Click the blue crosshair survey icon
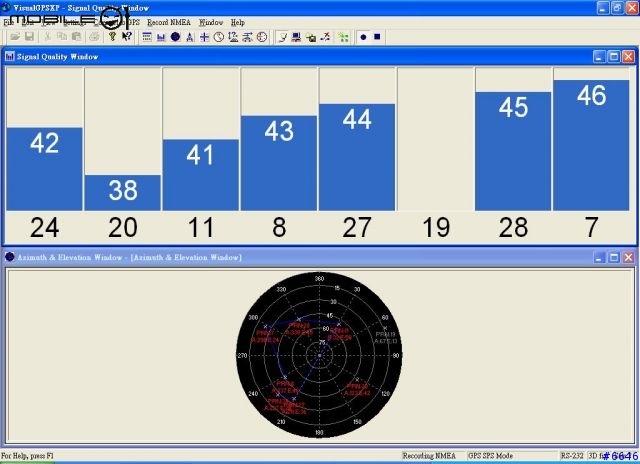The image size is (640, 464). pos(204,37)
